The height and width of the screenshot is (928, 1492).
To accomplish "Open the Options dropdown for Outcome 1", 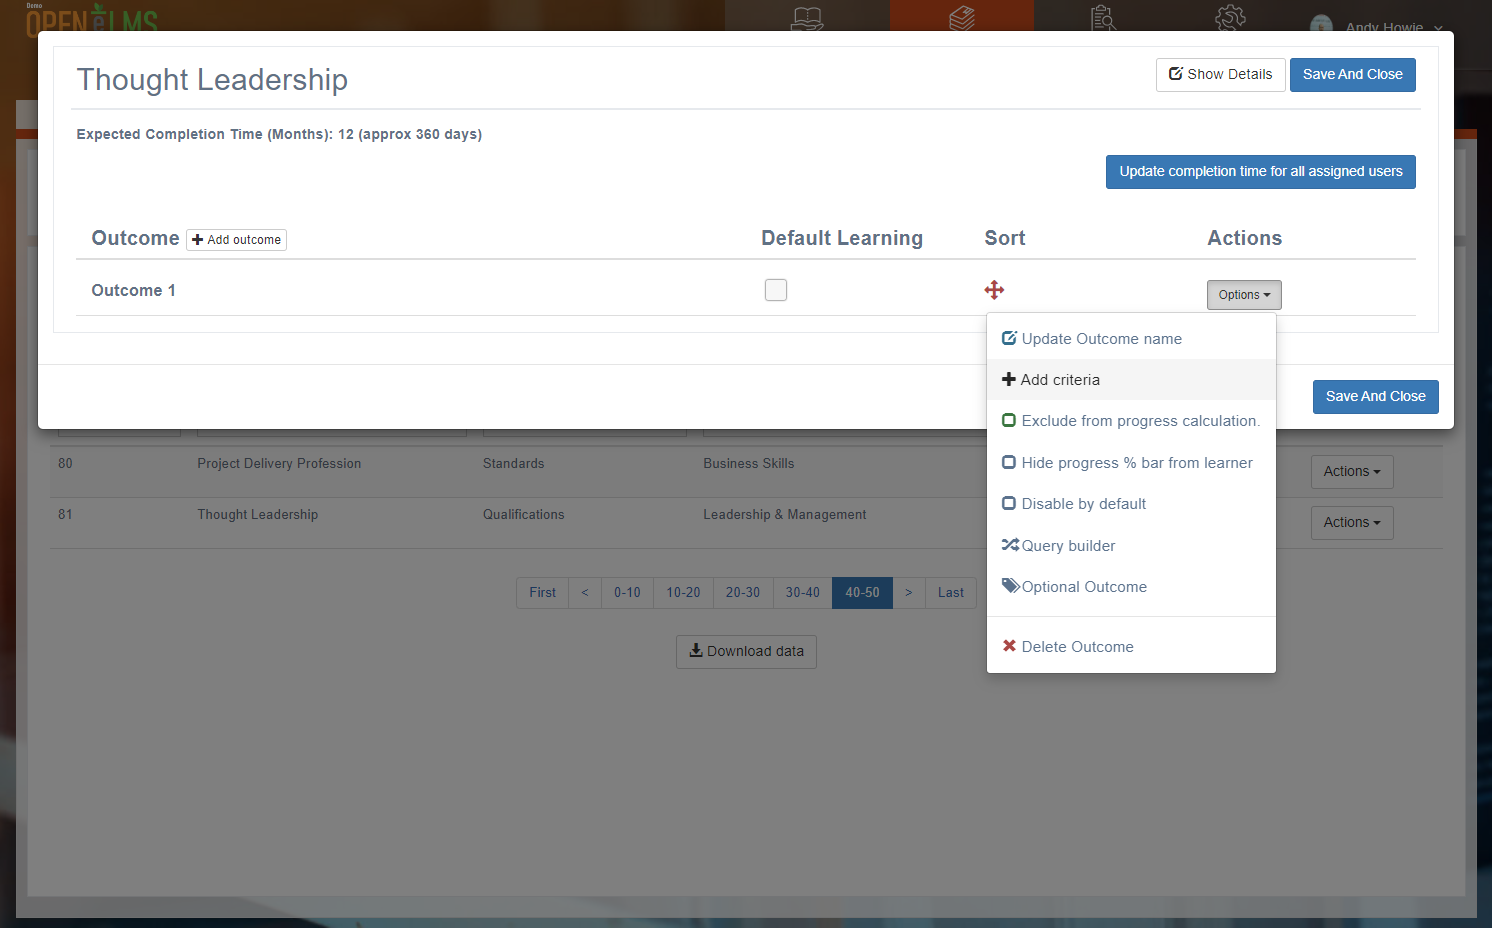I will pyautogui.click(x=1244, y=295).
